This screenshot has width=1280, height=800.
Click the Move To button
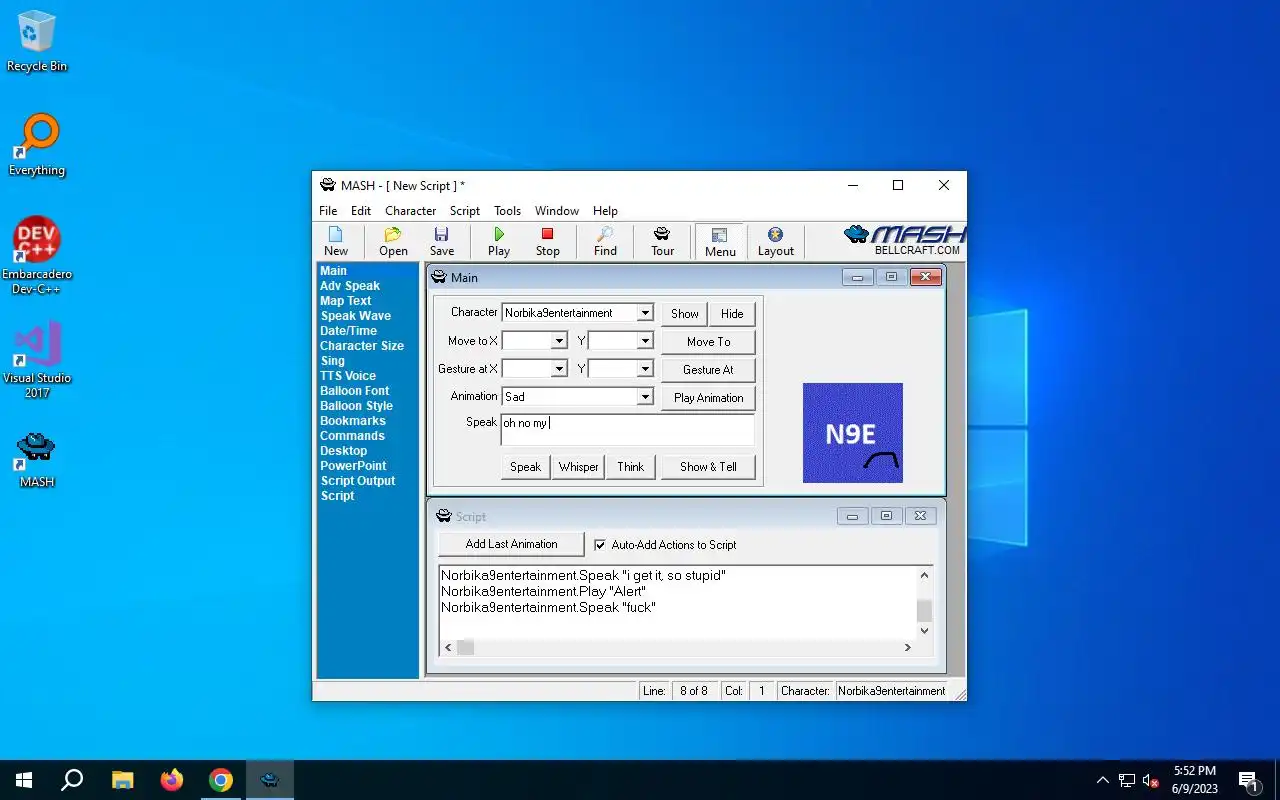(708, 341)
